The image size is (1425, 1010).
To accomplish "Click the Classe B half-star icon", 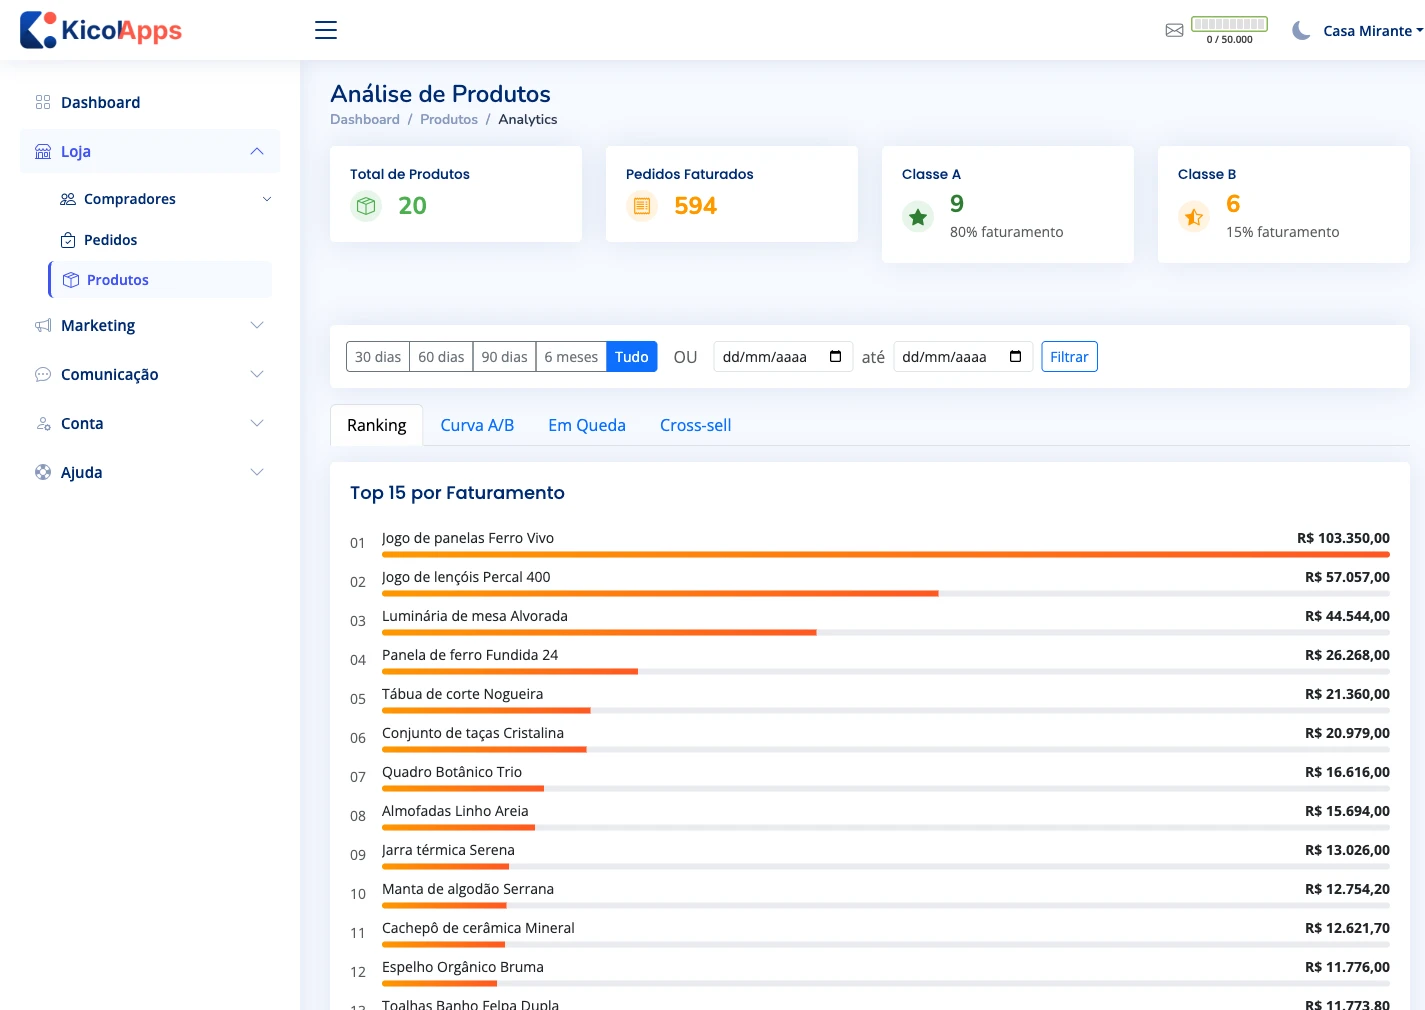I will [x=1194, y=216].
